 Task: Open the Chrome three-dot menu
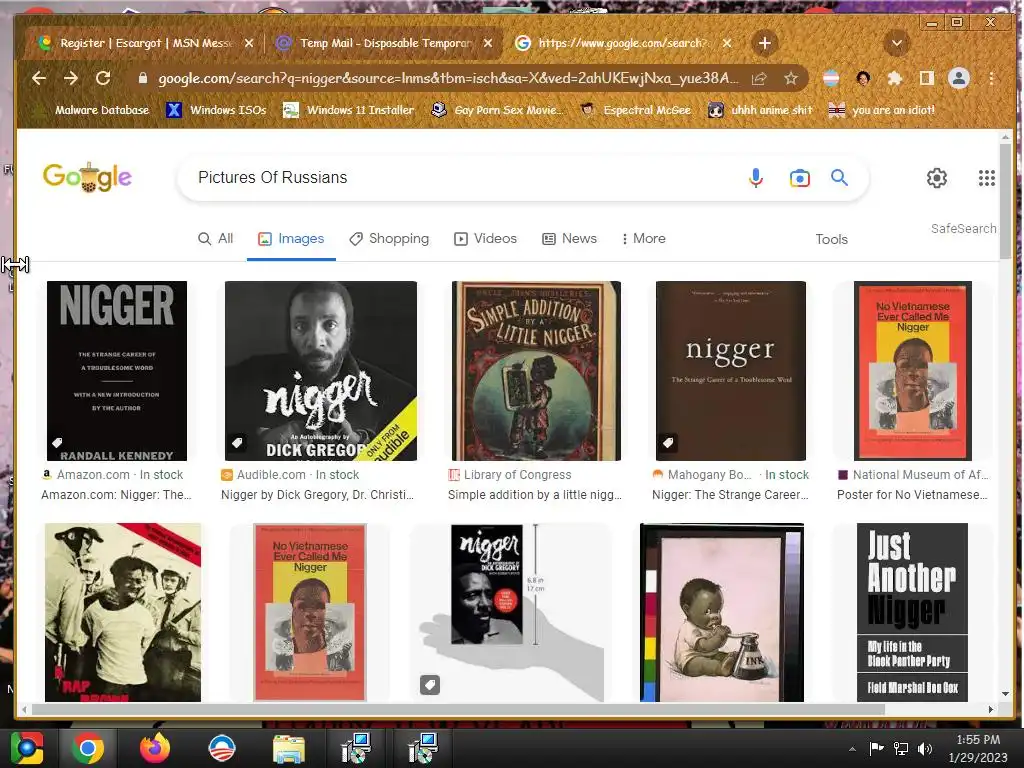coord(991,78)
